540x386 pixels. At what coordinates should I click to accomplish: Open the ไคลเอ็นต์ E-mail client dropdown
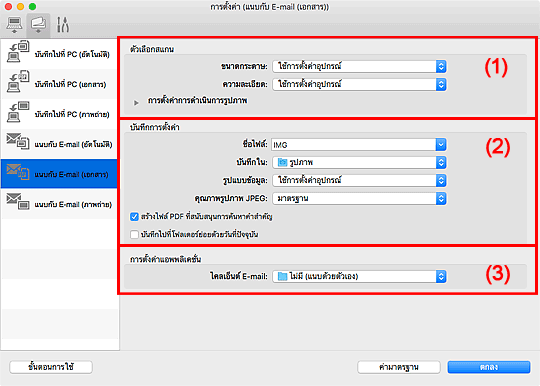(x=359, y=276)
